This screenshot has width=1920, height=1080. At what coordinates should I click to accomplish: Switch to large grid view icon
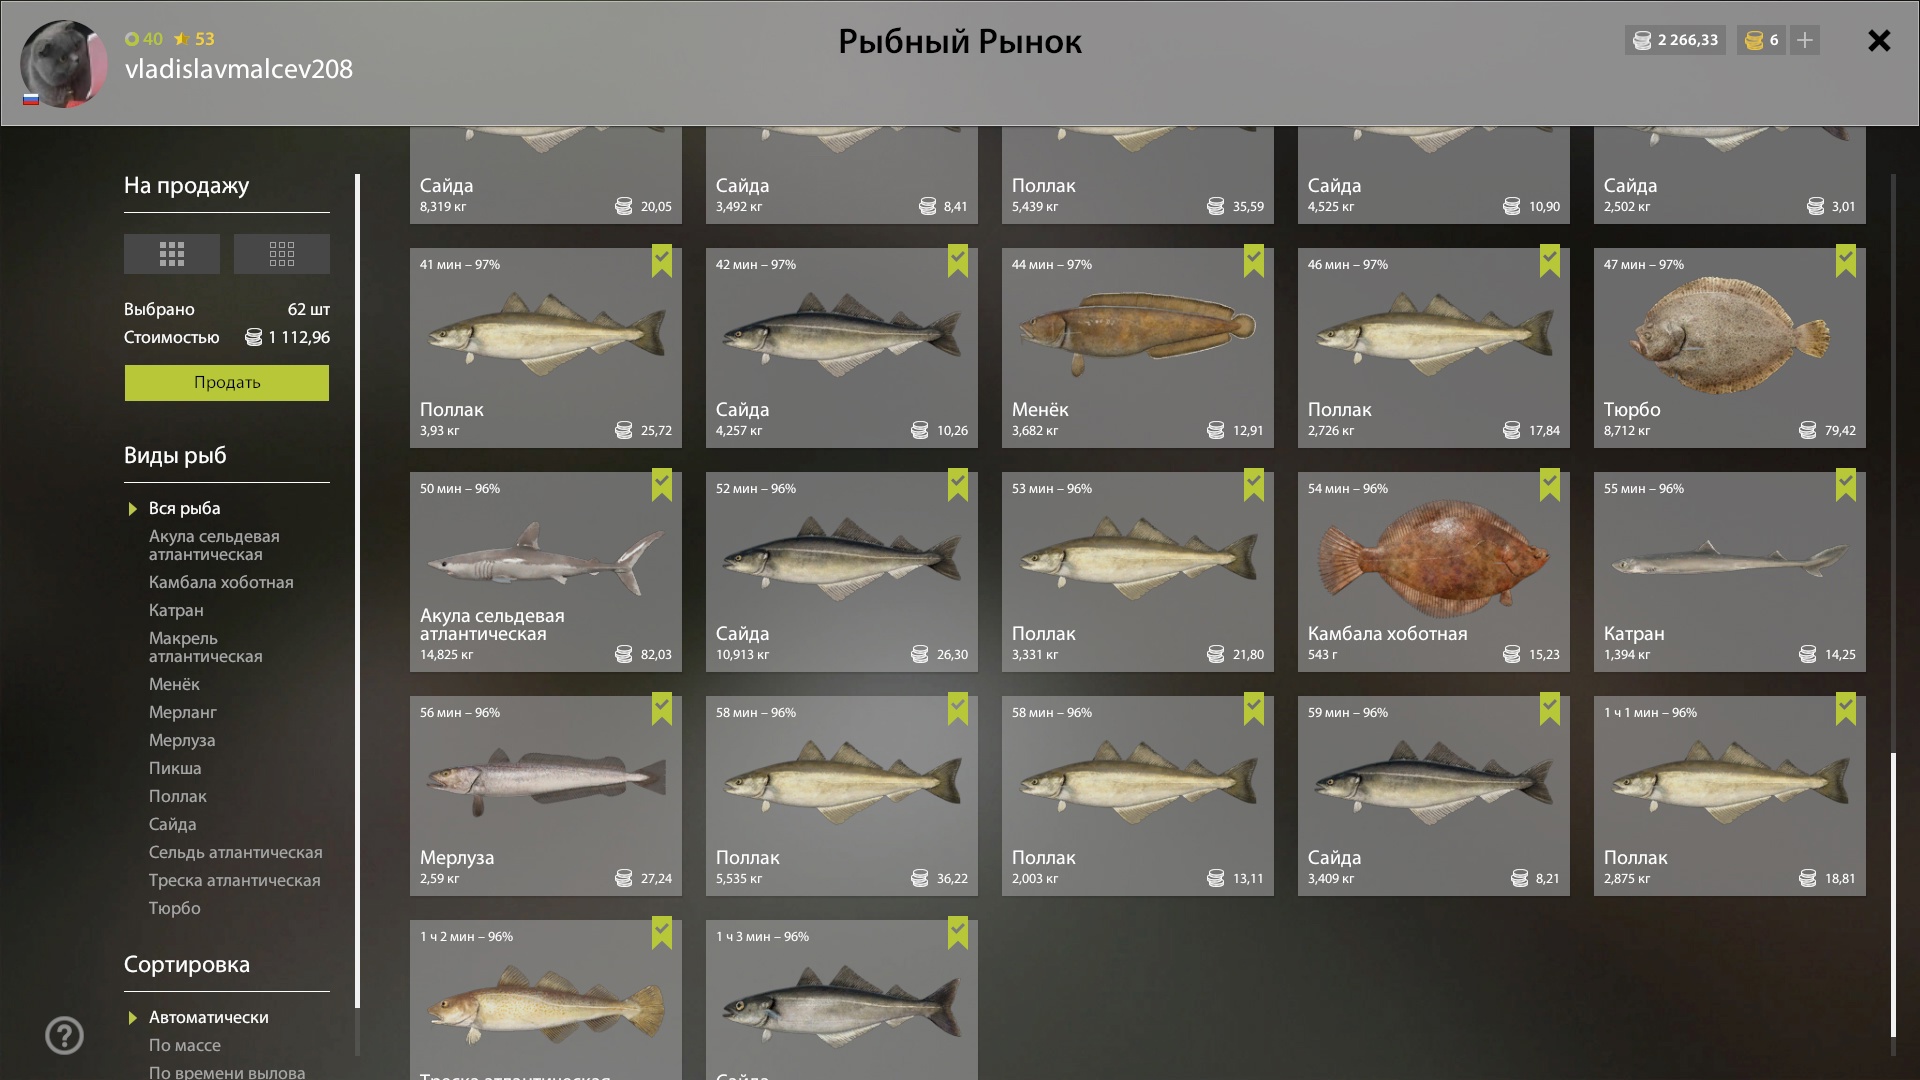[x=171, y=254]
